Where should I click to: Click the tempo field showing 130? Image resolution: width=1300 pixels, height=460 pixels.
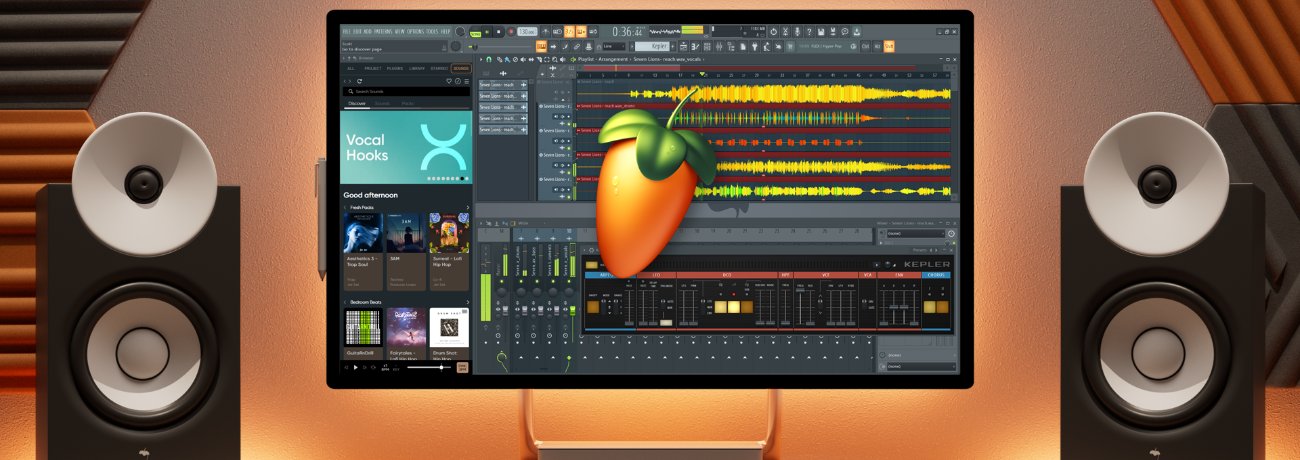pos(527,32)
